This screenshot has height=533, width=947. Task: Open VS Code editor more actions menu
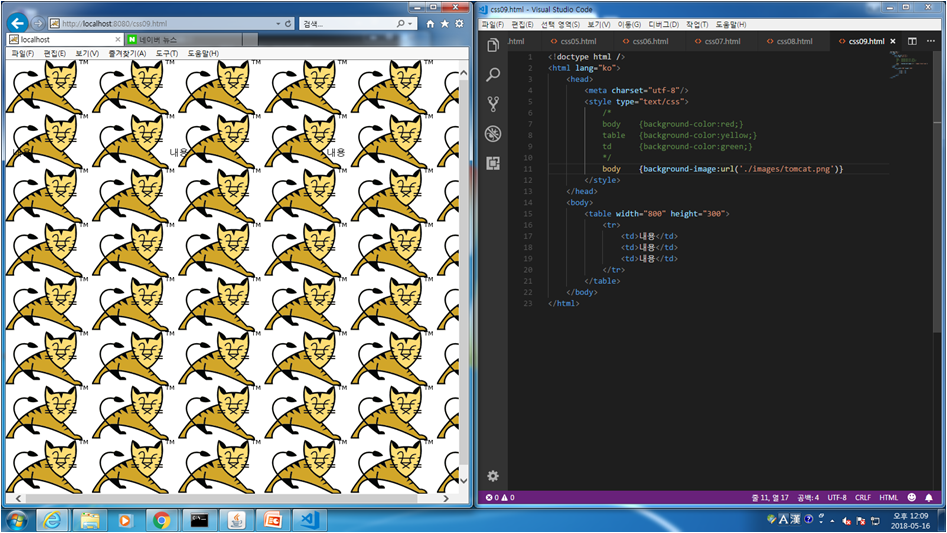[x=931, y=41]
